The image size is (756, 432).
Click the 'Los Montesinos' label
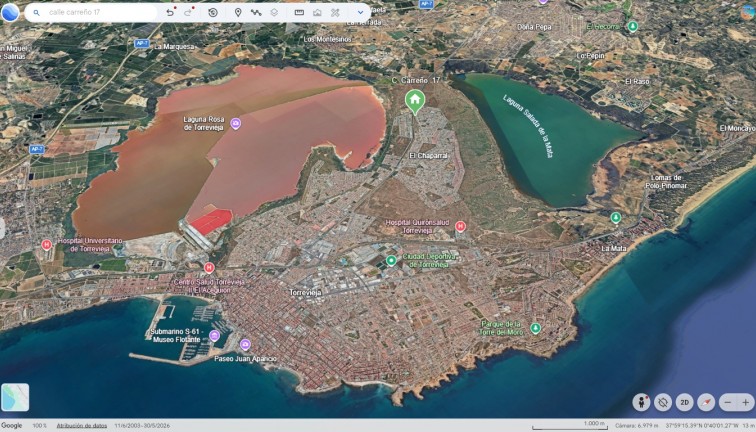tap(327, 39)
